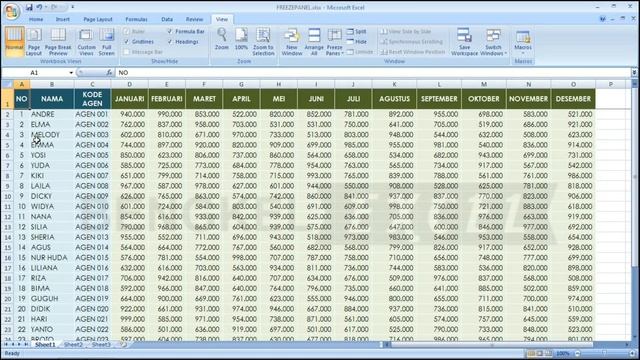This screenshot has width=640, height=360.
Task: Go to first sheet navigation arrow
Action: click(x=6, y=344)
